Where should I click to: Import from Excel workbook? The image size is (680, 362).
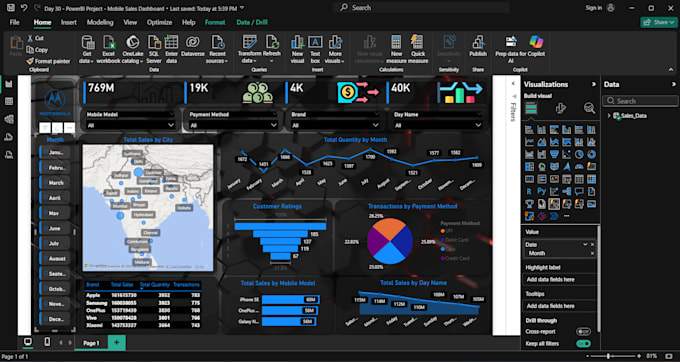tap(108, 49)
